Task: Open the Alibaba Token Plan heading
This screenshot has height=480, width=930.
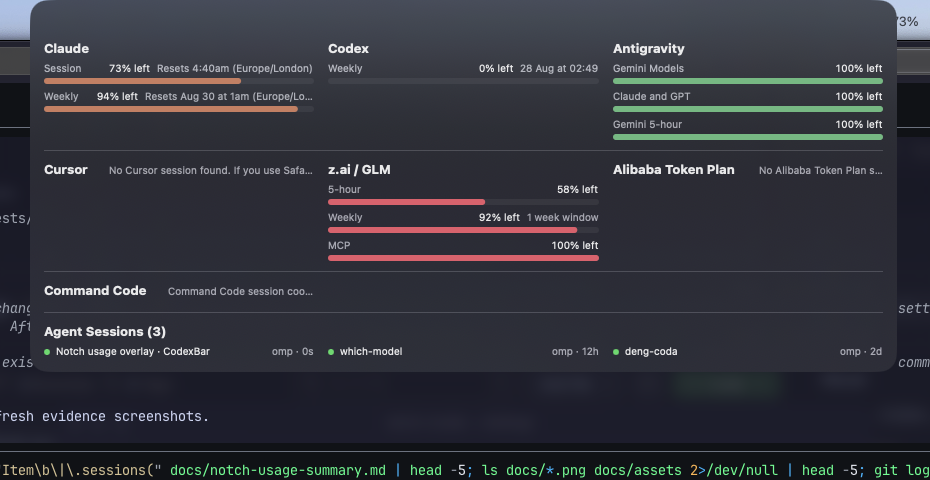Action: pyautogui.click(x=674, y=170)
